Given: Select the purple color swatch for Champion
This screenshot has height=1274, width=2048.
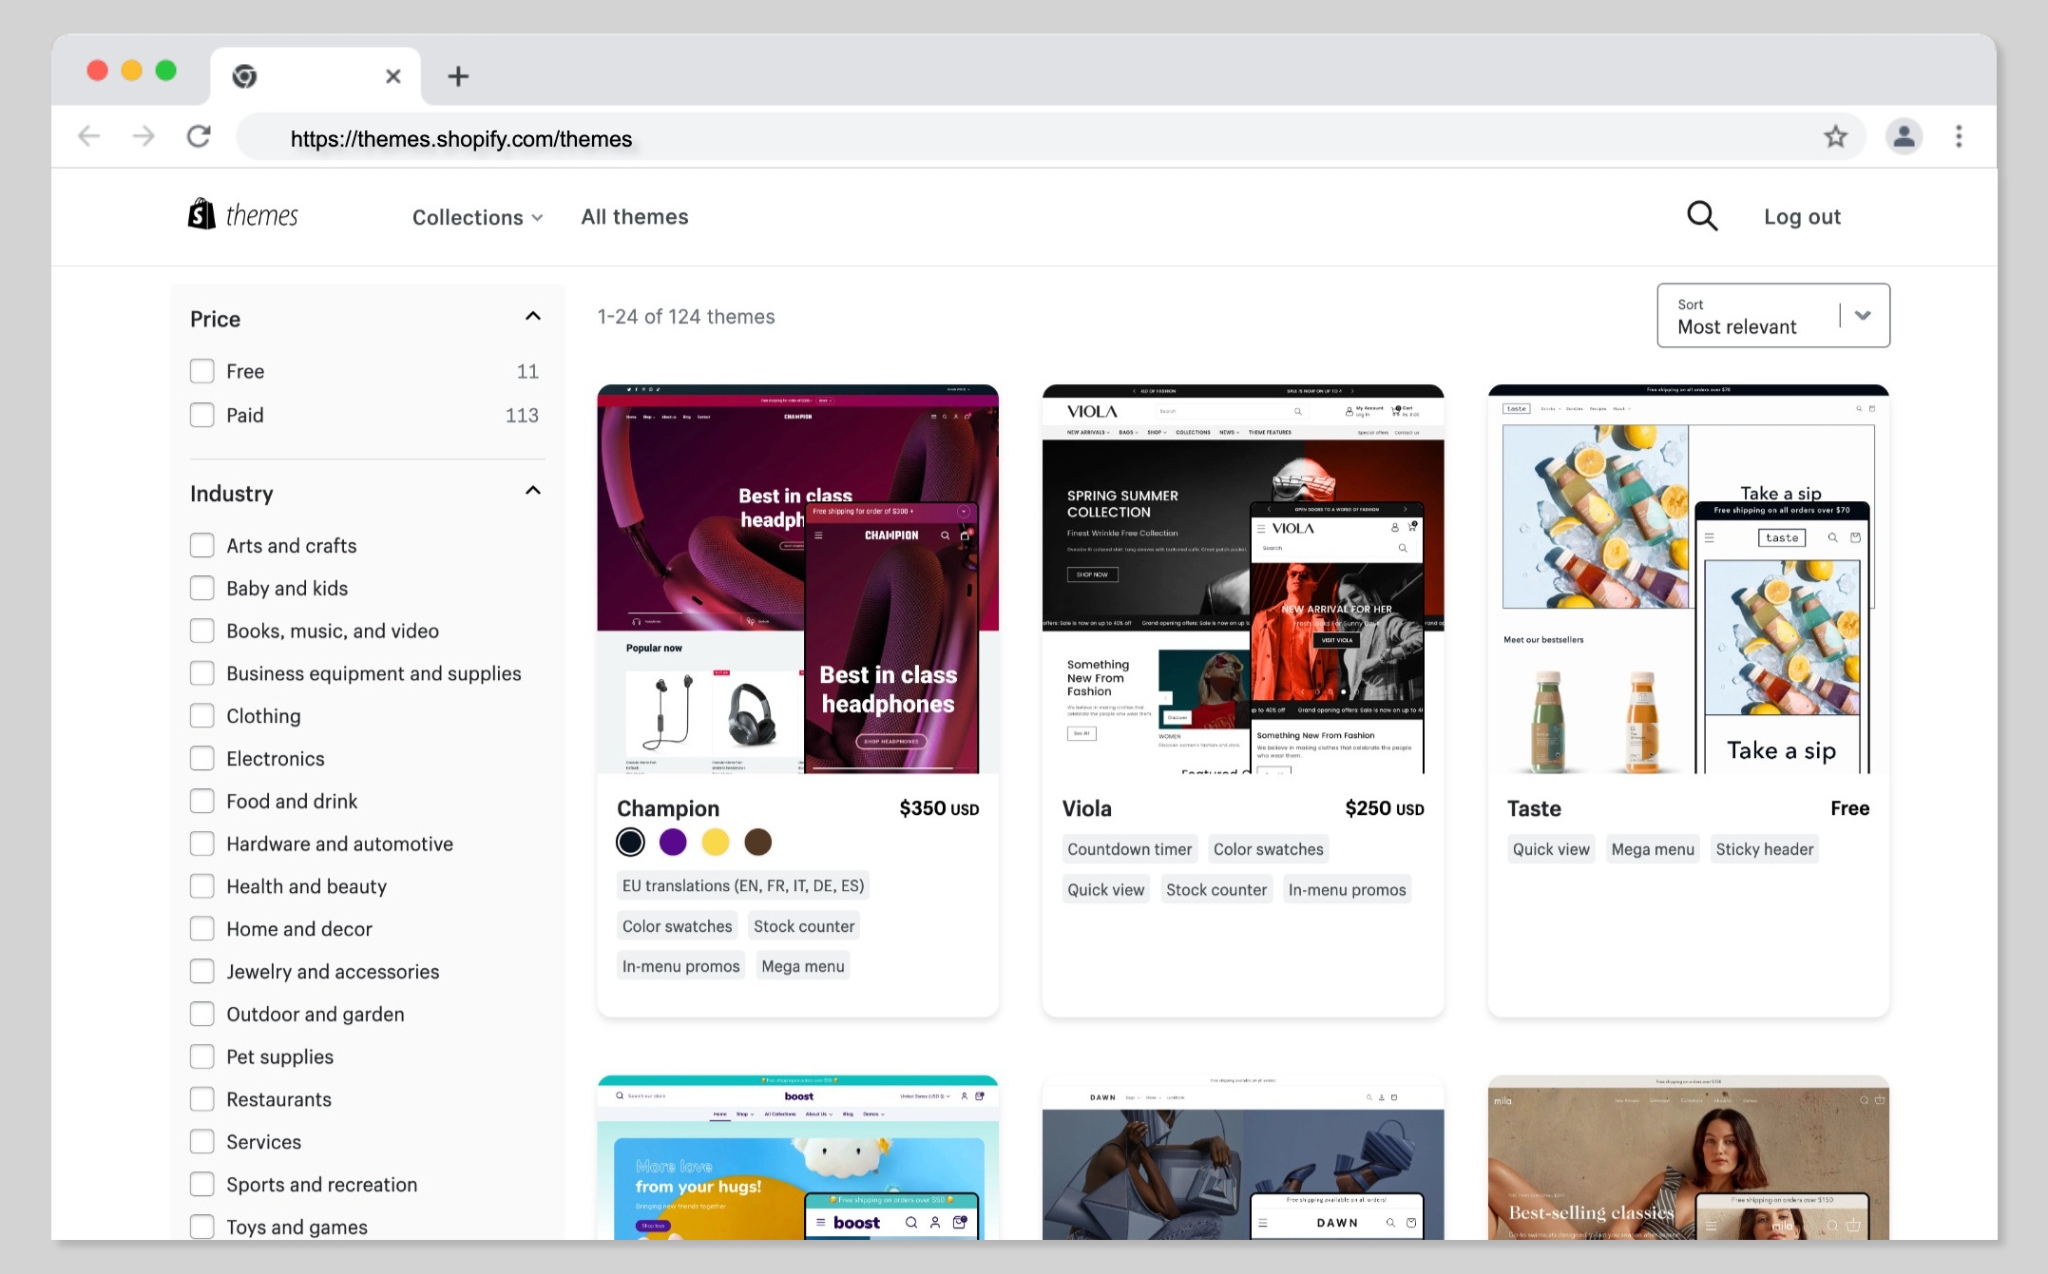Looking at the screenshot, I should pyautogui.click(x=673, y=841).
